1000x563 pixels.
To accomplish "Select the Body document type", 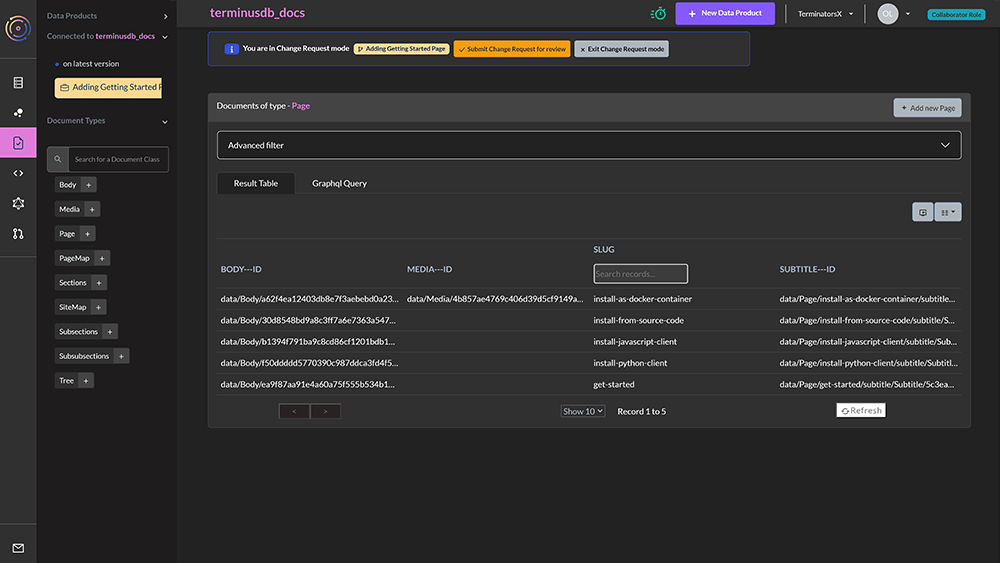I will (68, 185).
